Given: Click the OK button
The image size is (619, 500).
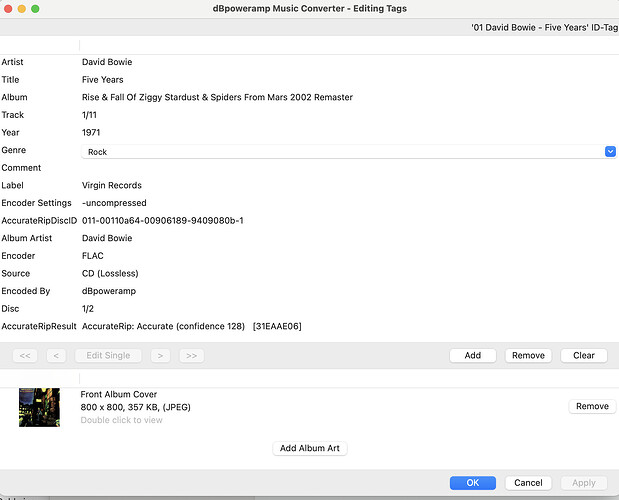Looking at the screenshot, I should 473,483.
